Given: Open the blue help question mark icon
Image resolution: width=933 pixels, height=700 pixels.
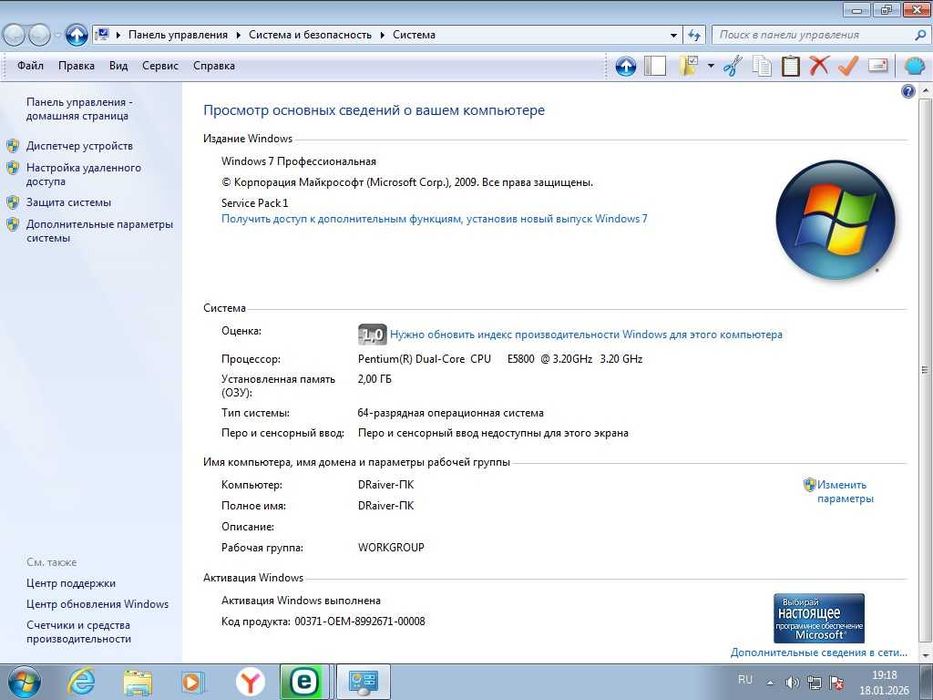Looking at the screenshot, I should pos(908,92).
